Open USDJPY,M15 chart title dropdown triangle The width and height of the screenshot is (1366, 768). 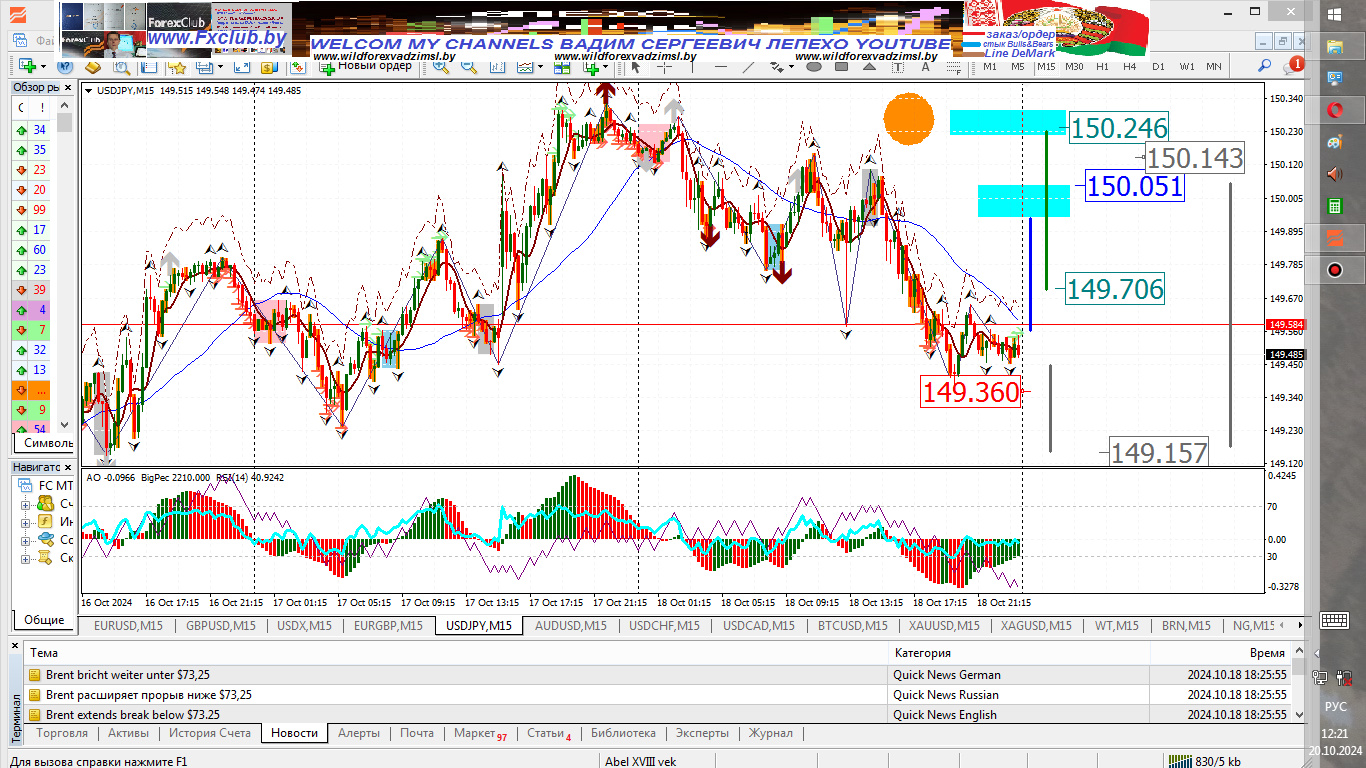89,90
